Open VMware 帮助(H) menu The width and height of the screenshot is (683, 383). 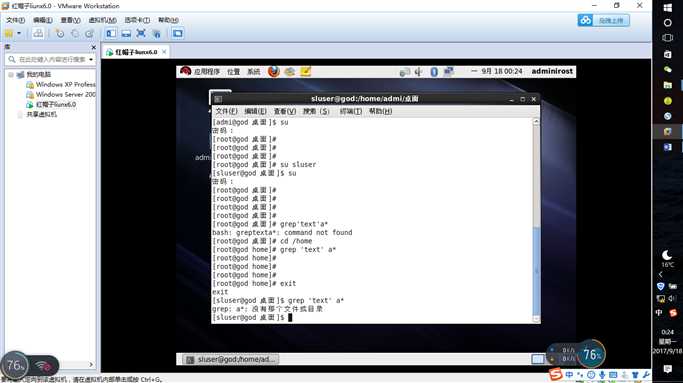click(168, 20)
